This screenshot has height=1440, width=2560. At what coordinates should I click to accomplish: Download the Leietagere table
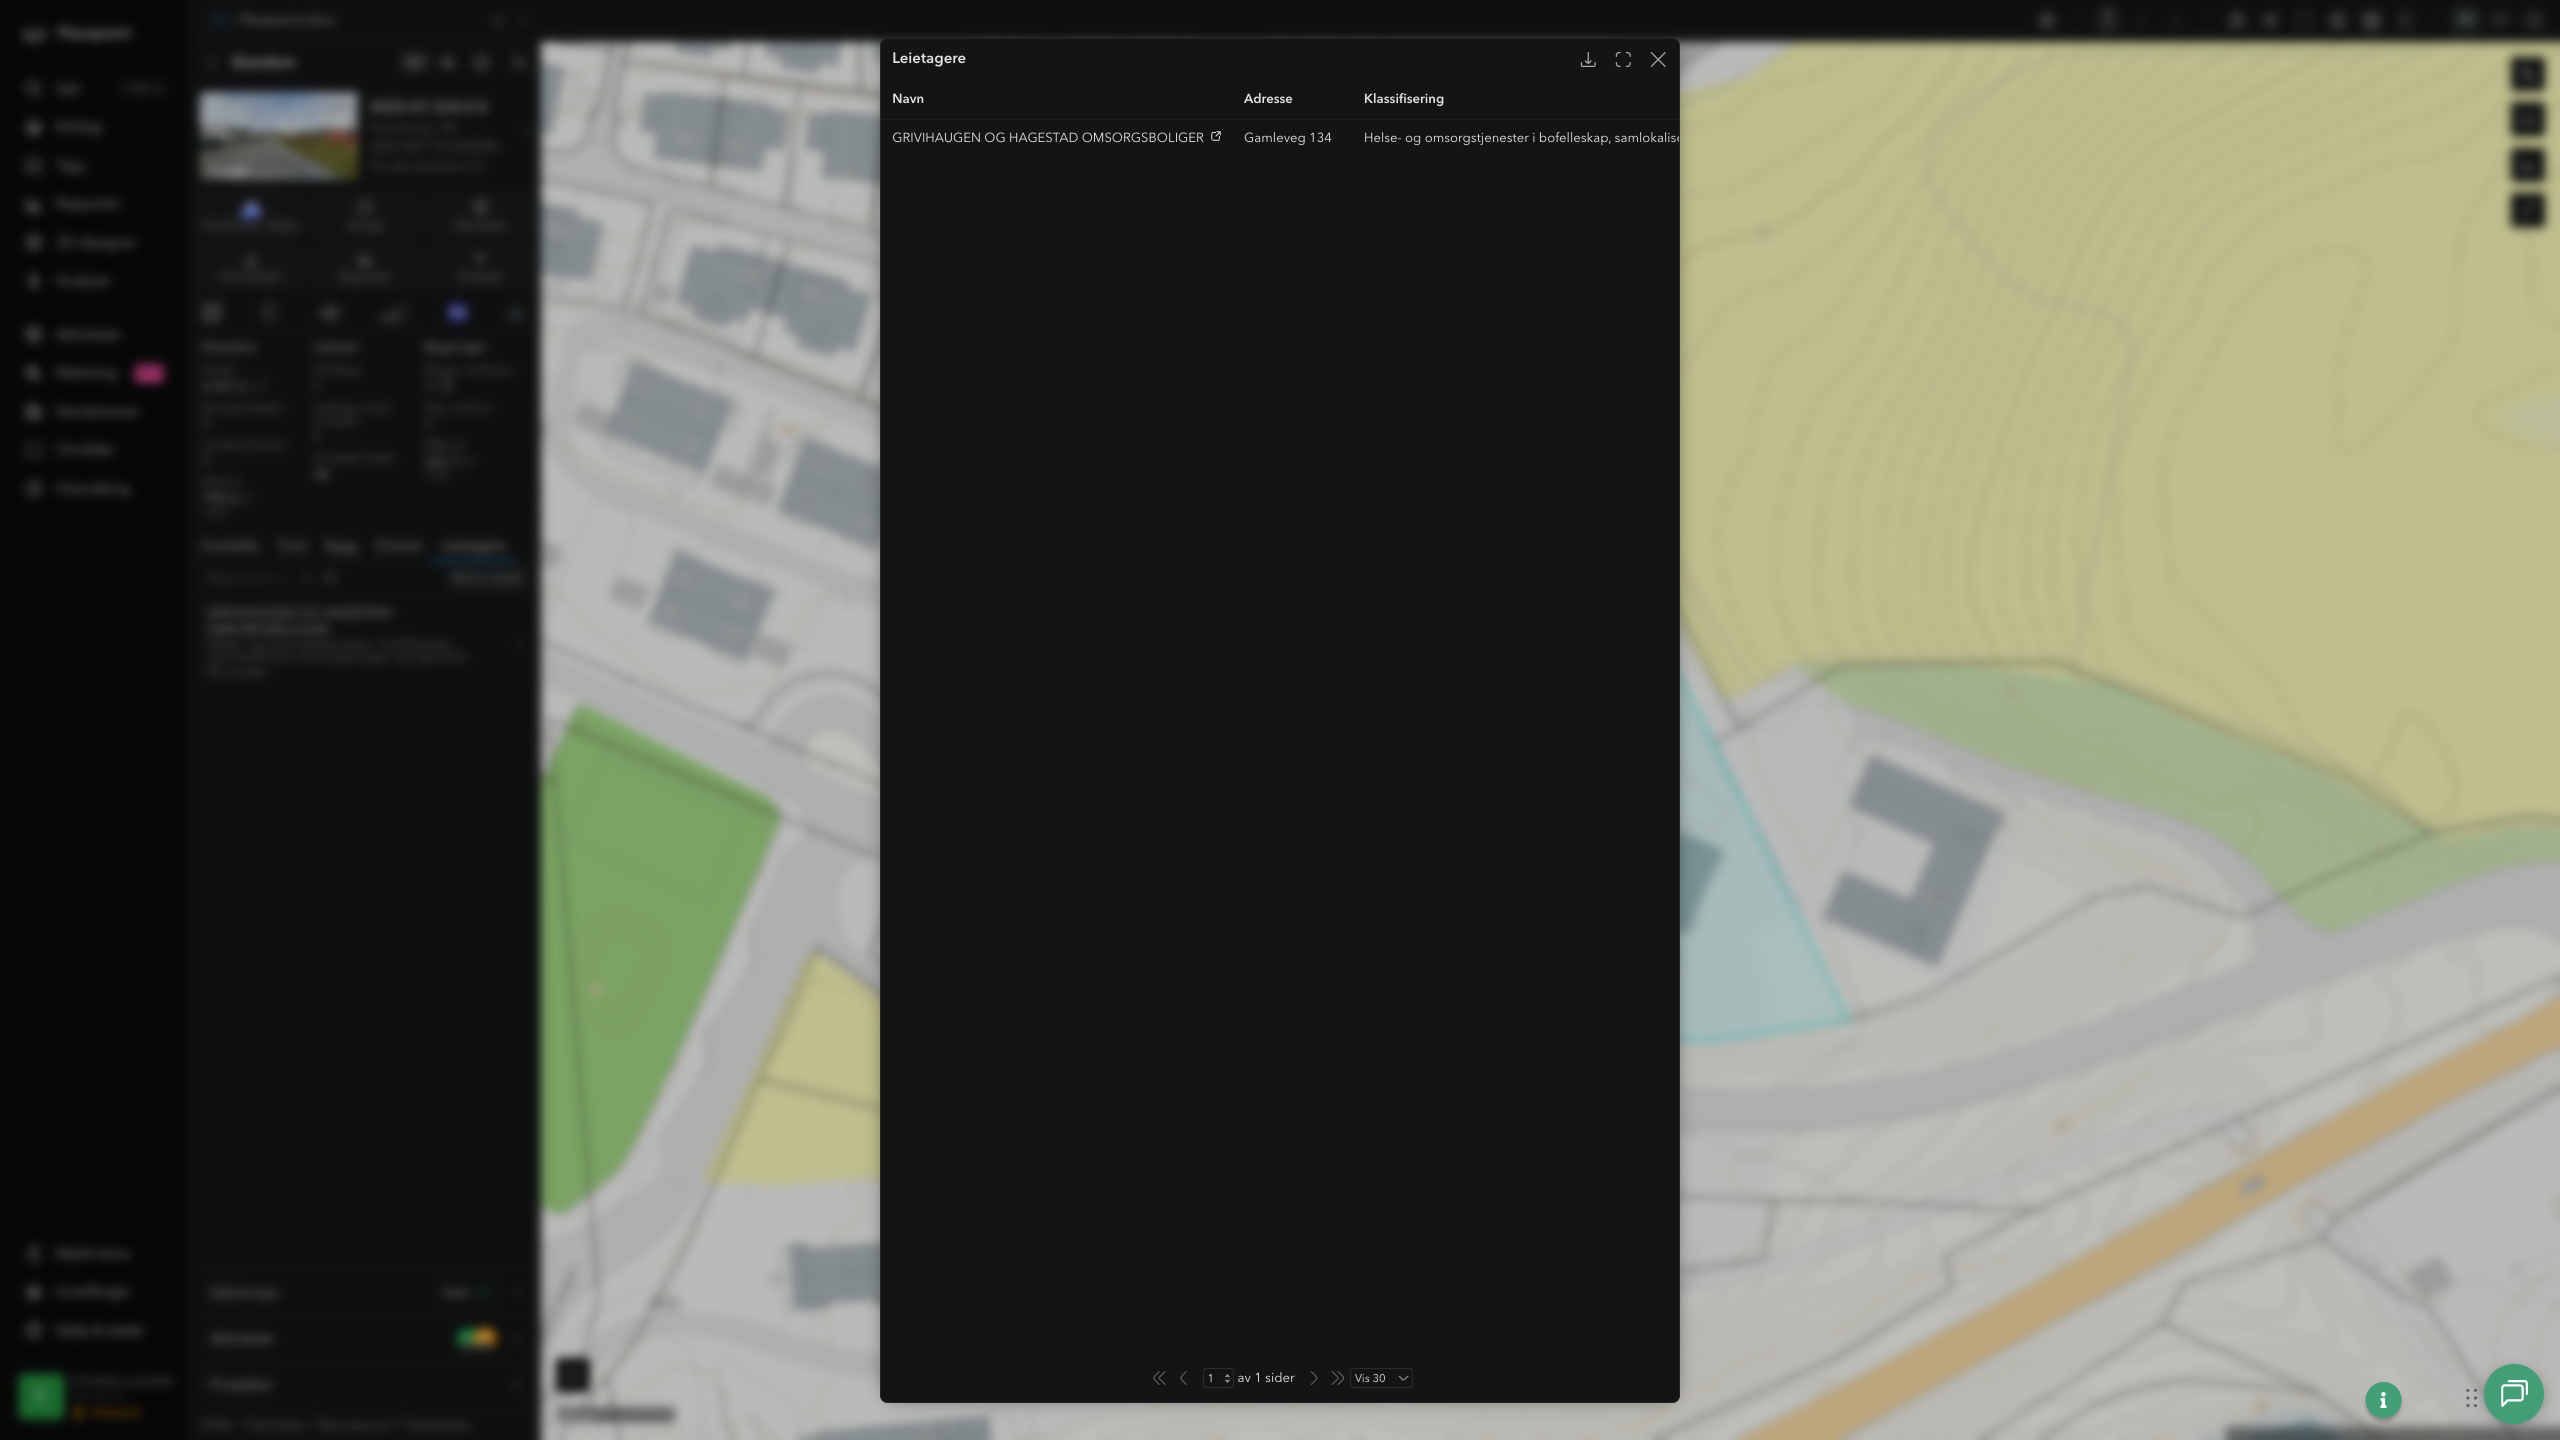1587,60
